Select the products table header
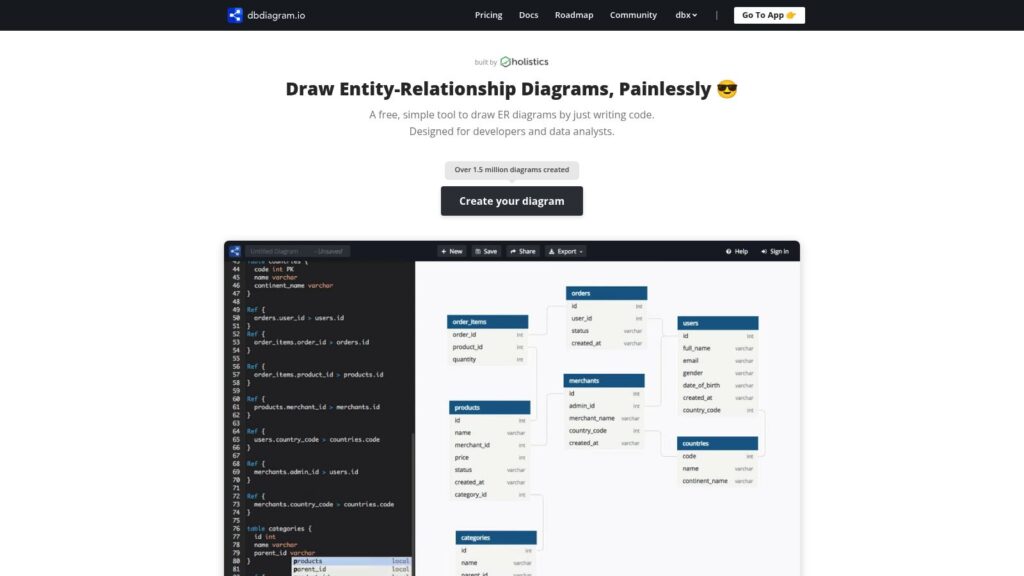Screen dimensions: 1024x576 pyautogui.click(x=490, y=408)
